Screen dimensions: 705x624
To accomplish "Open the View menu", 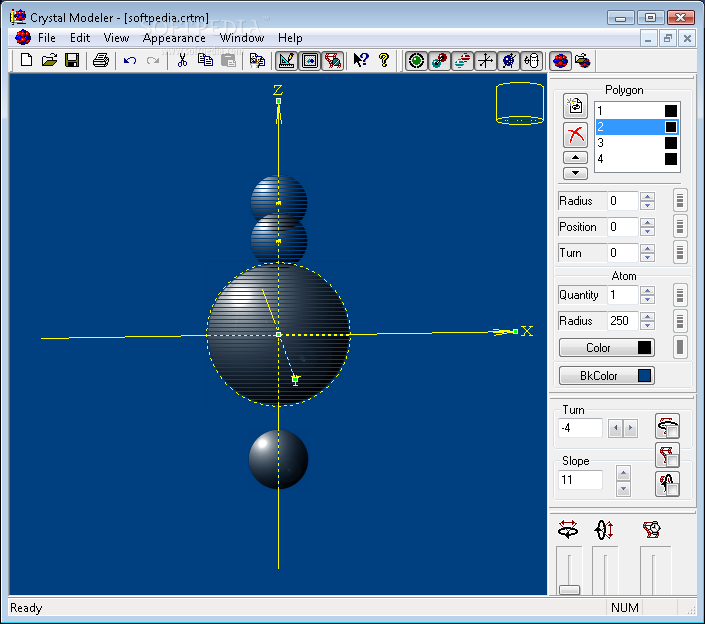I will 116,38.
